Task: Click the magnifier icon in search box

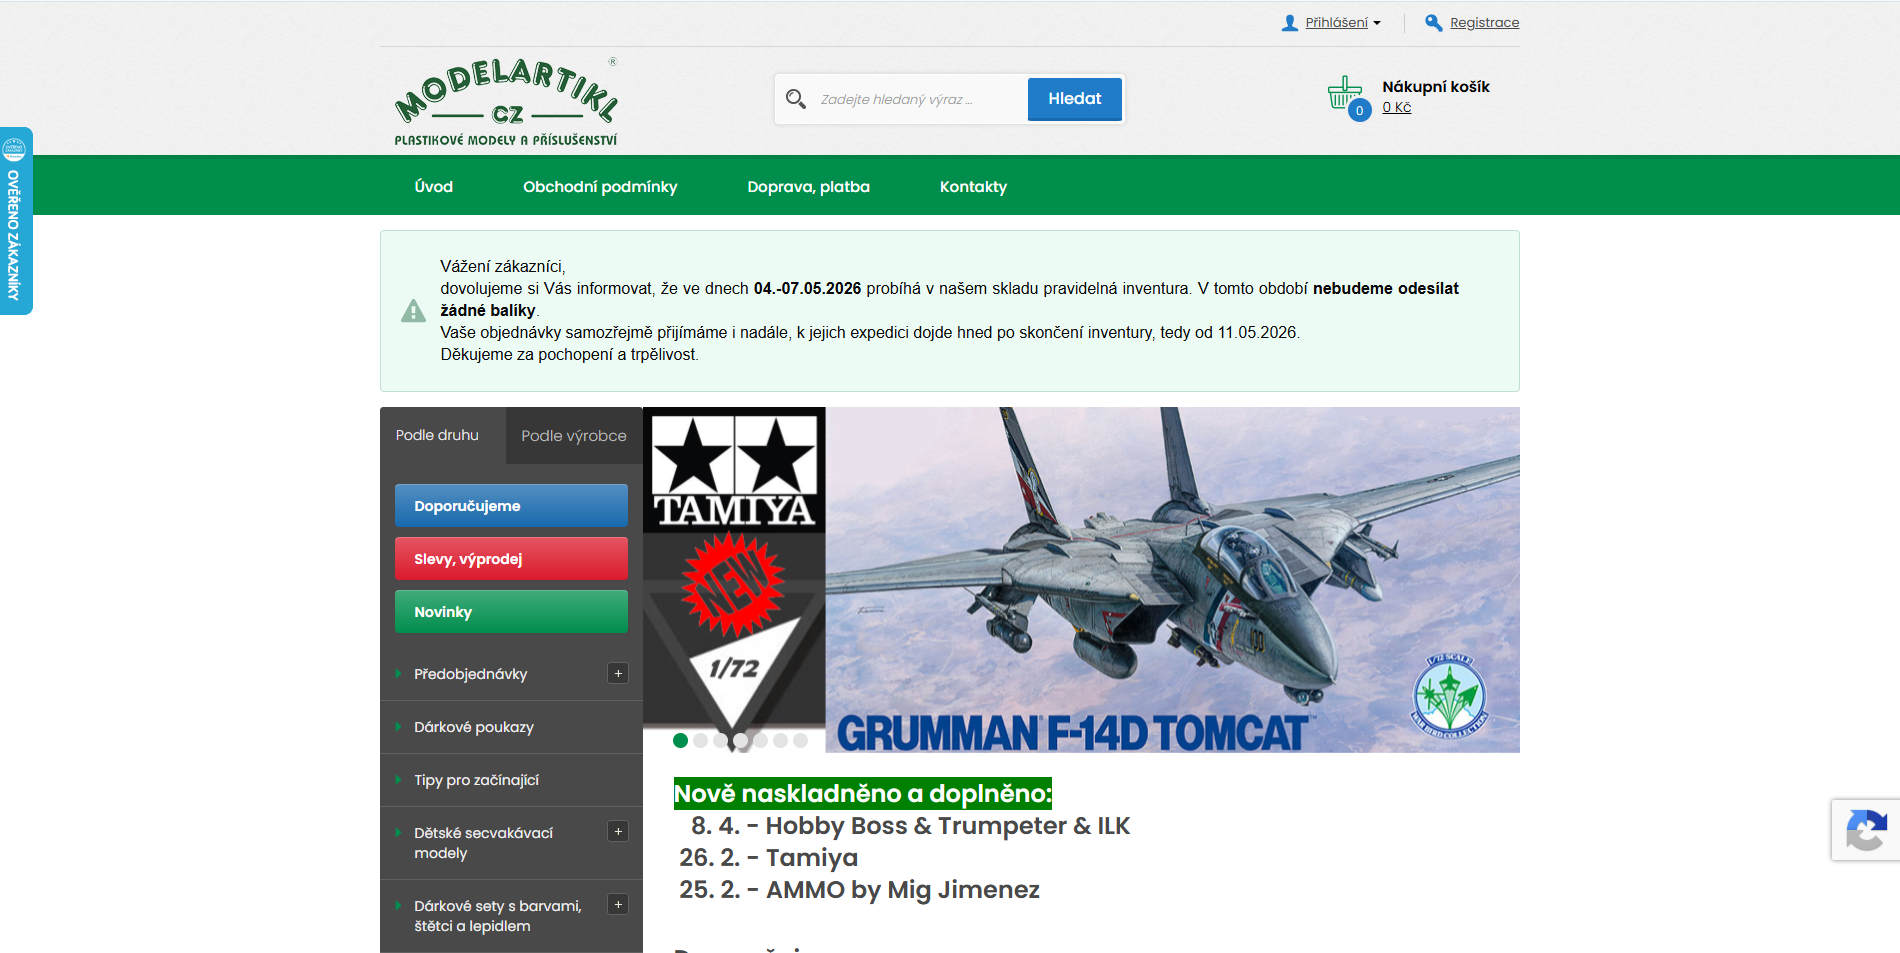Action: pos(796,99)
